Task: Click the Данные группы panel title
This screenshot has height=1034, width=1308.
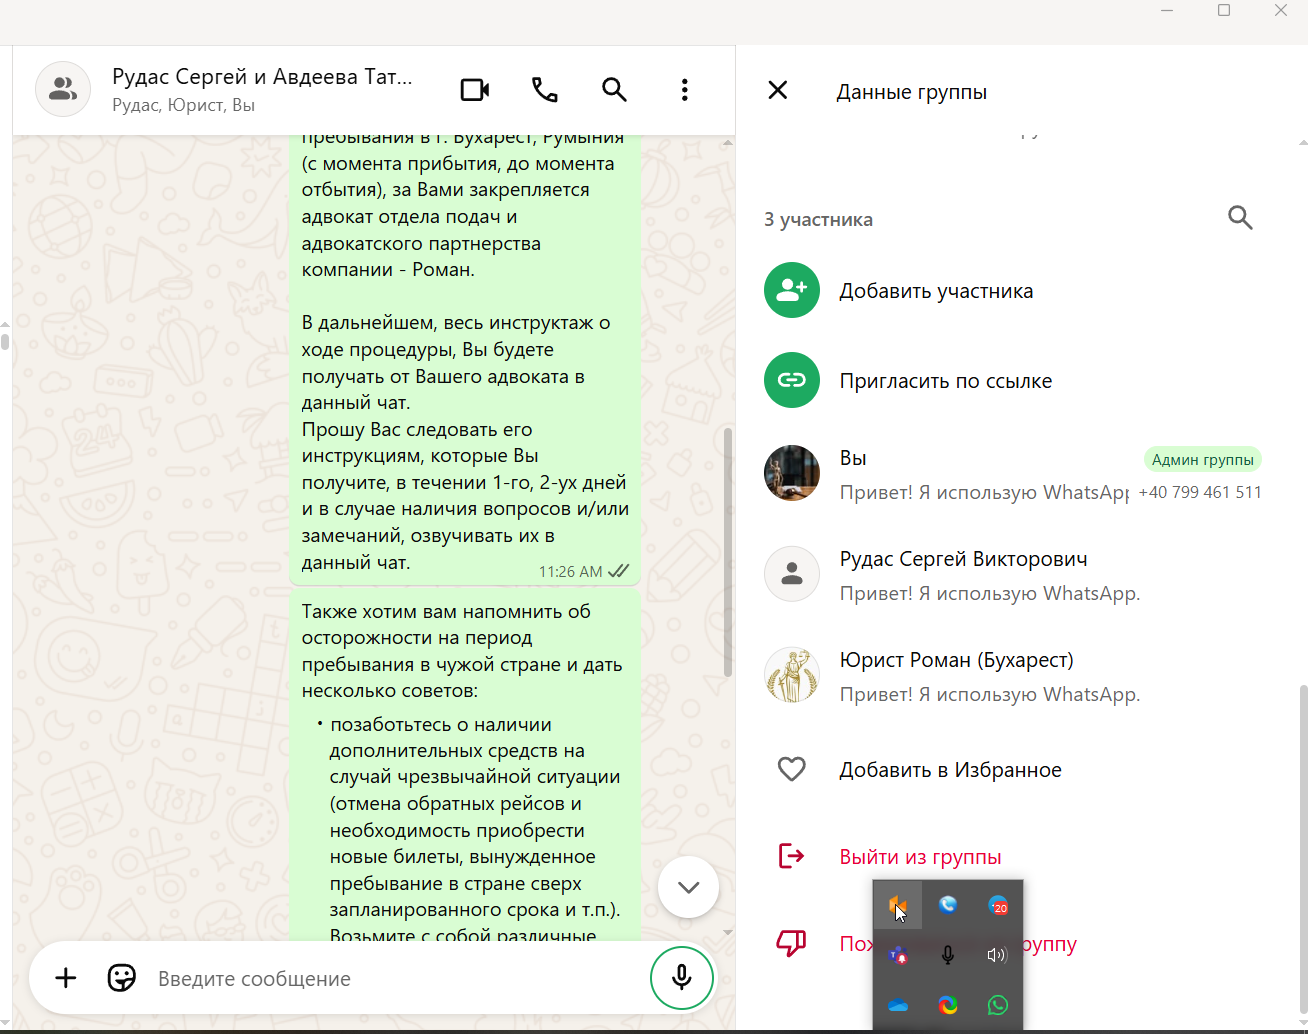Action: pos(912,92)
